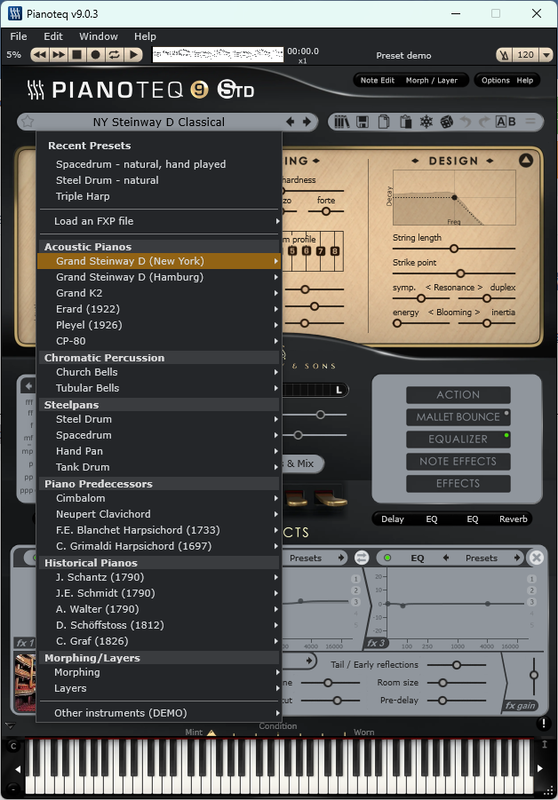This screenshot has height=800, width=558.
Task: Start recording with the record button
Action: pos(95,54)
